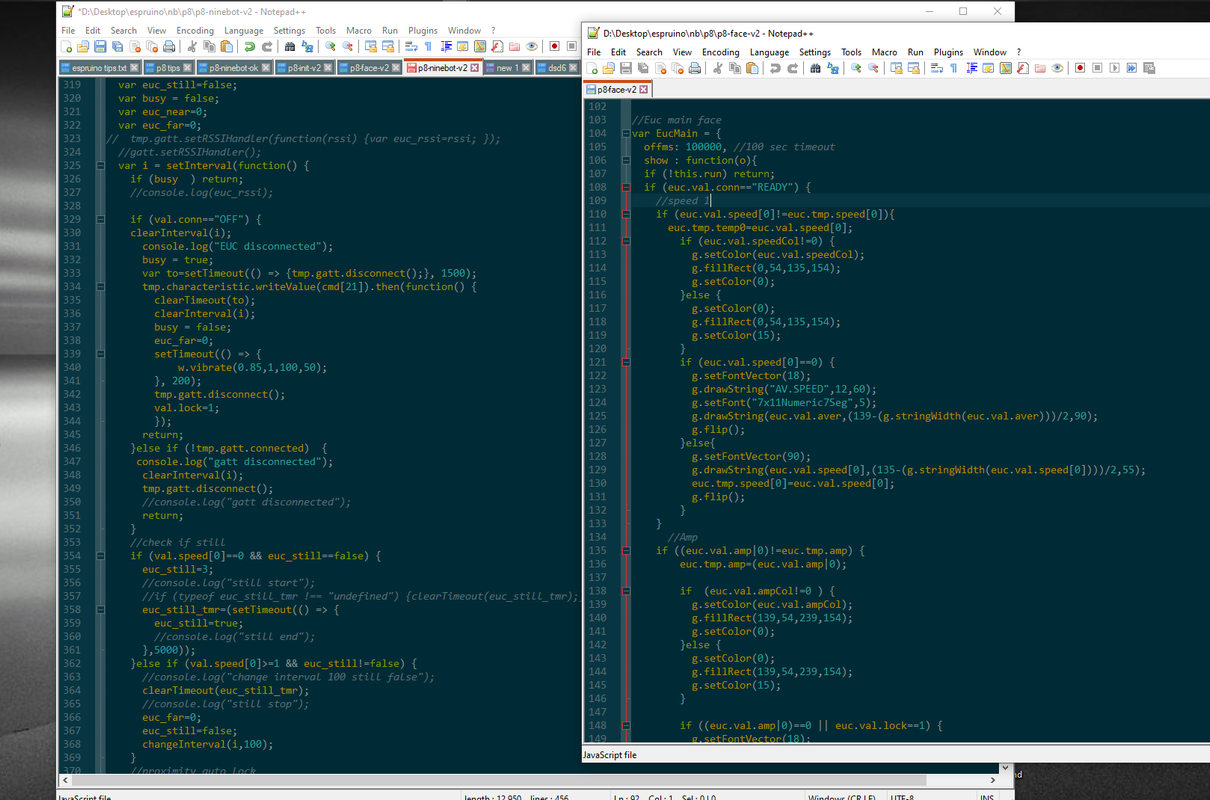The image size is (1210, 800).
Task: Open Language menu in p8-face-v2 window
Action: coord(769,52)
